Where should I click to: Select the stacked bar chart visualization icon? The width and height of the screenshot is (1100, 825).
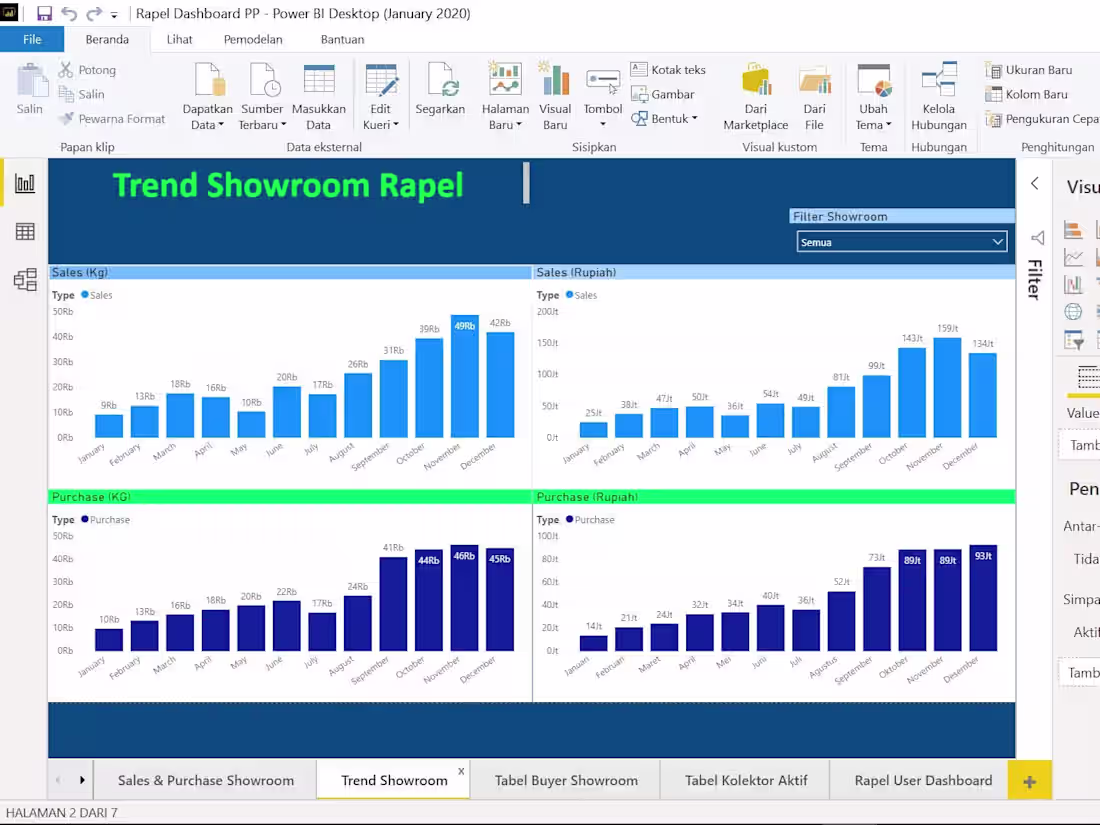(x=1073, y=229)
